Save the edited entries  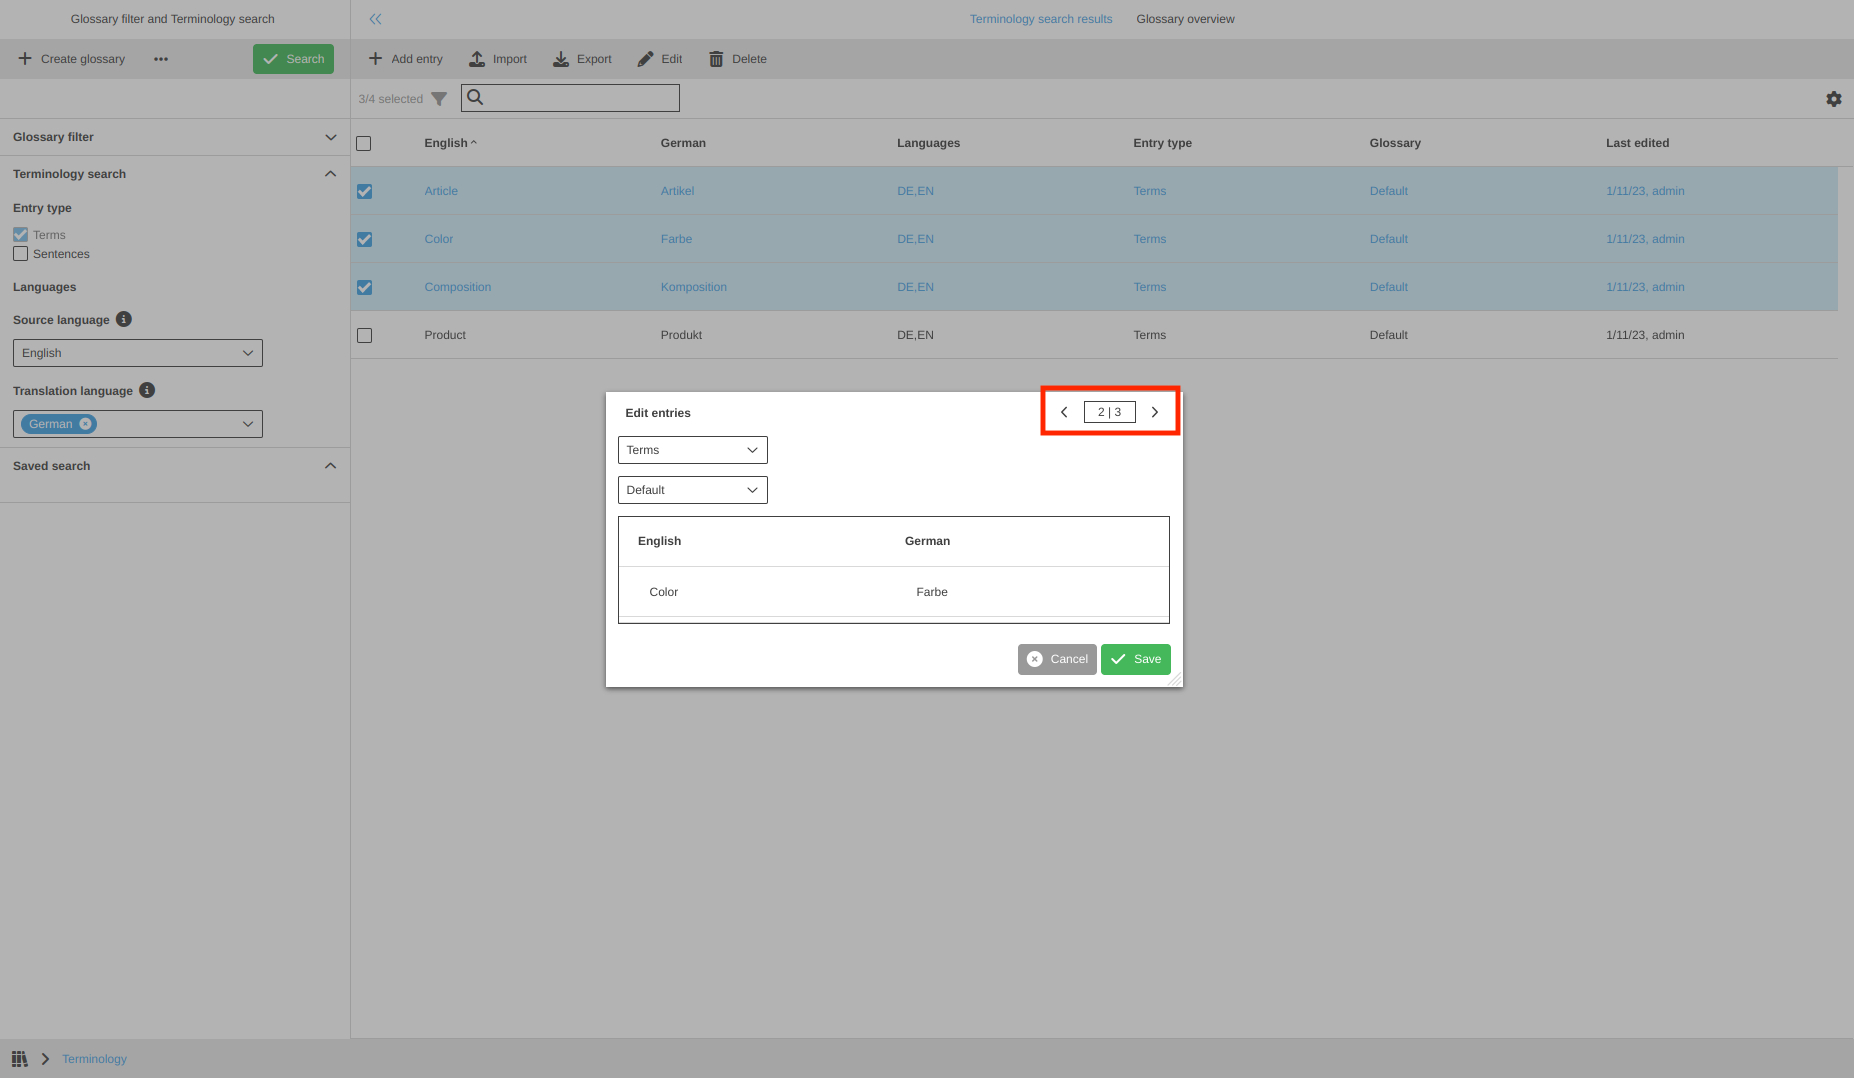pyautogui.click(x=1135, y=658)
